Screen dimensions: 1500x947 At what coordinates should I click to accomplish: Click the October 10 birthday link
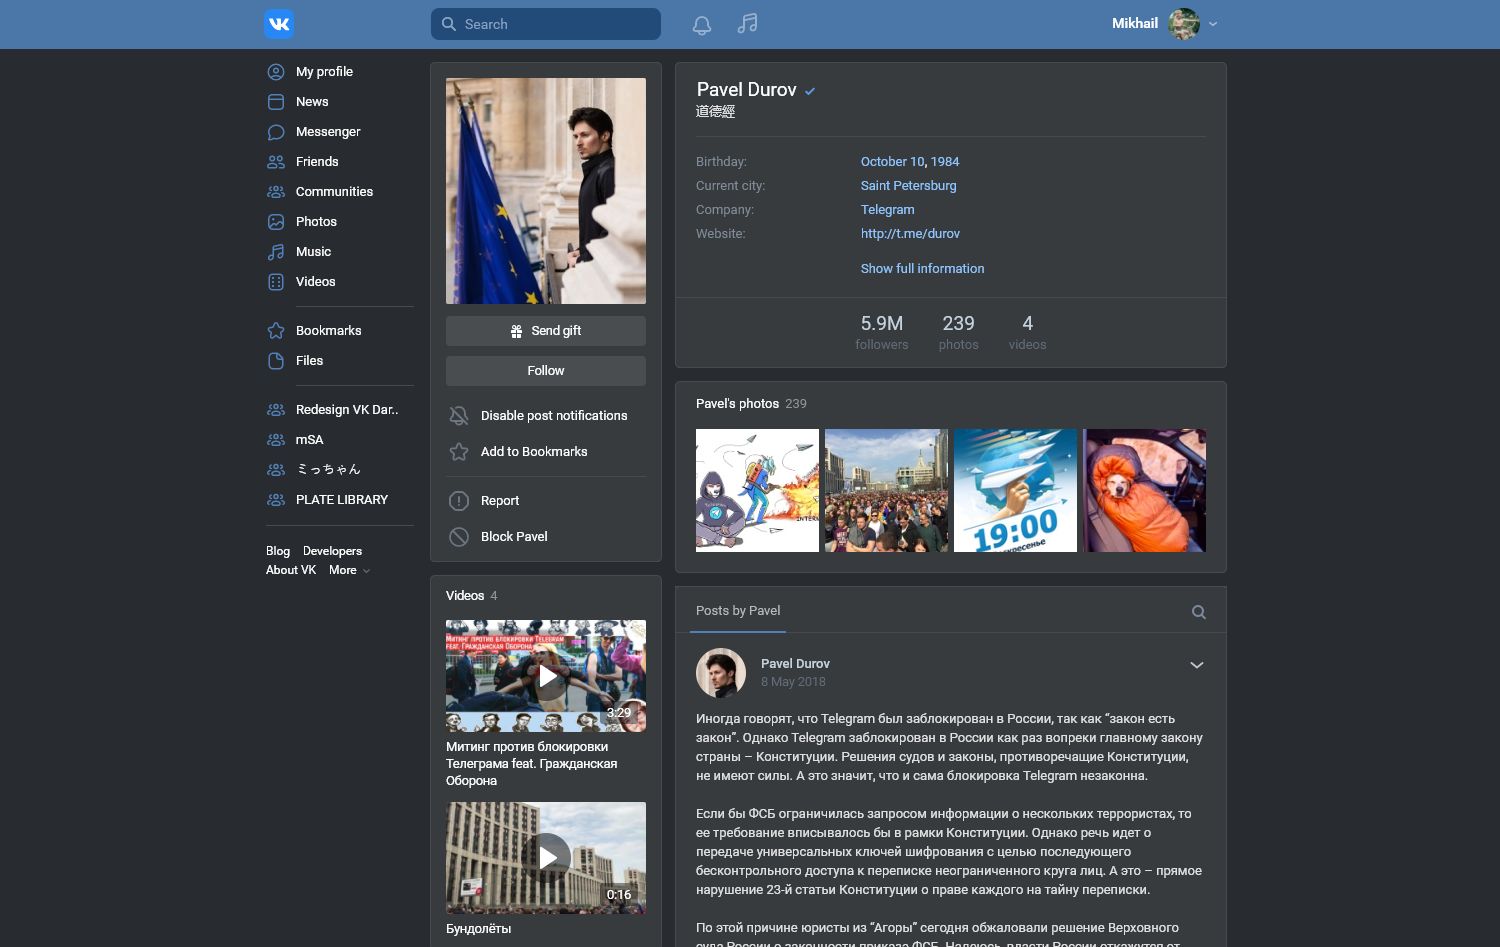coord(893,162)
